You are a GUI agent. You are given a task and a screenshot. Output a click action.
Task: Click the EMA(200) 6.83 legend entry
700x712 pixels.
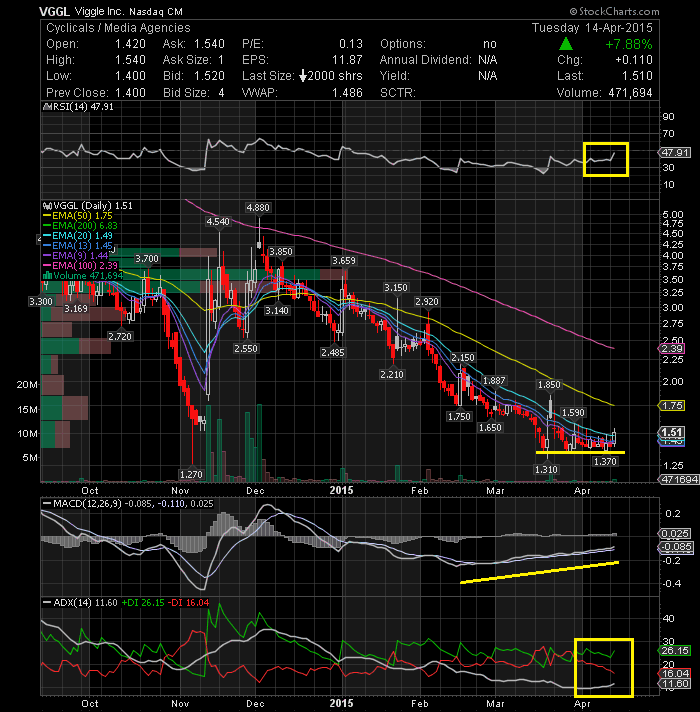pyautogui.click(x=85, y=226)
